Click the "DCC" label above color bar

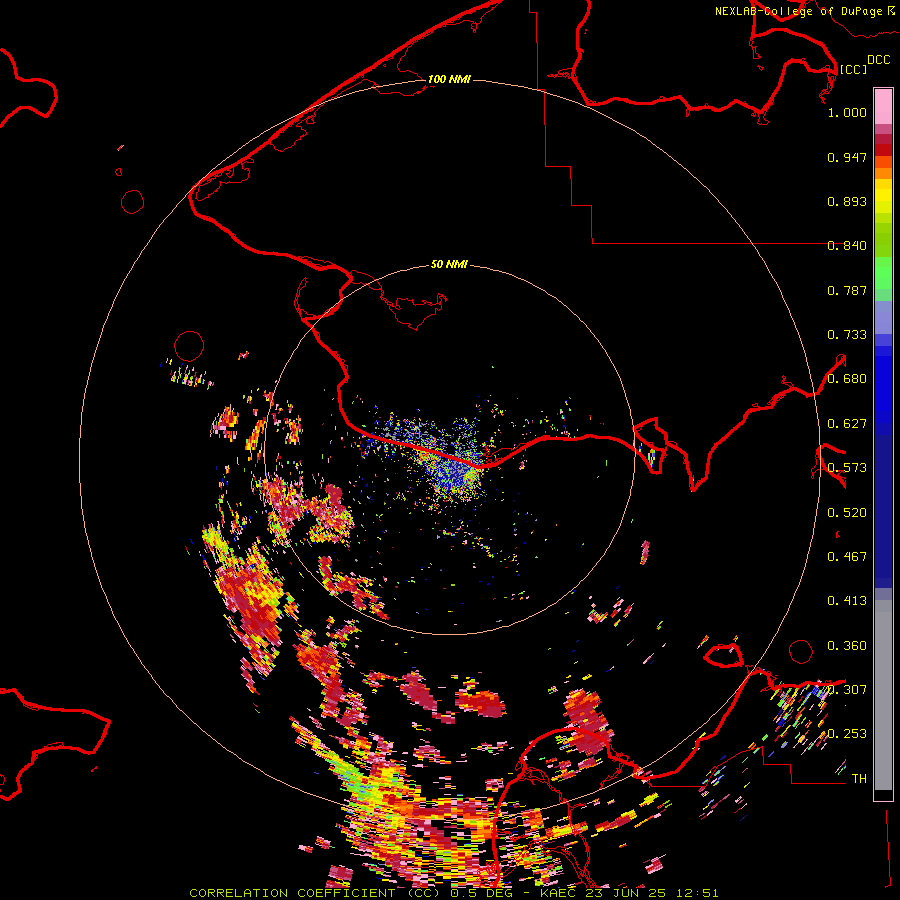pos(879,60)
